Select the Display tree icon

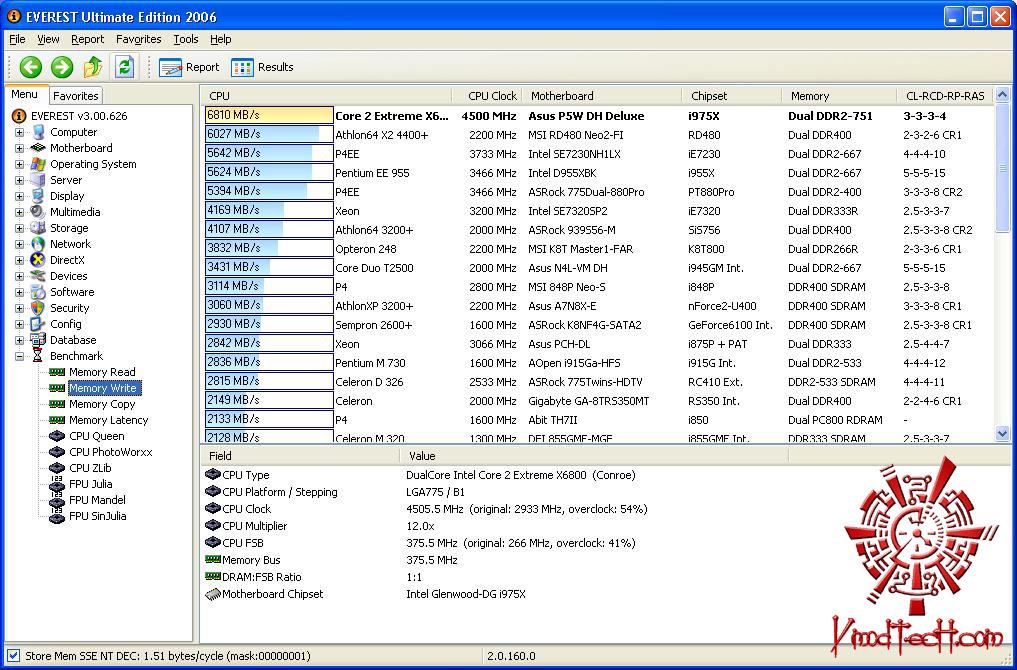pos(38,196)
